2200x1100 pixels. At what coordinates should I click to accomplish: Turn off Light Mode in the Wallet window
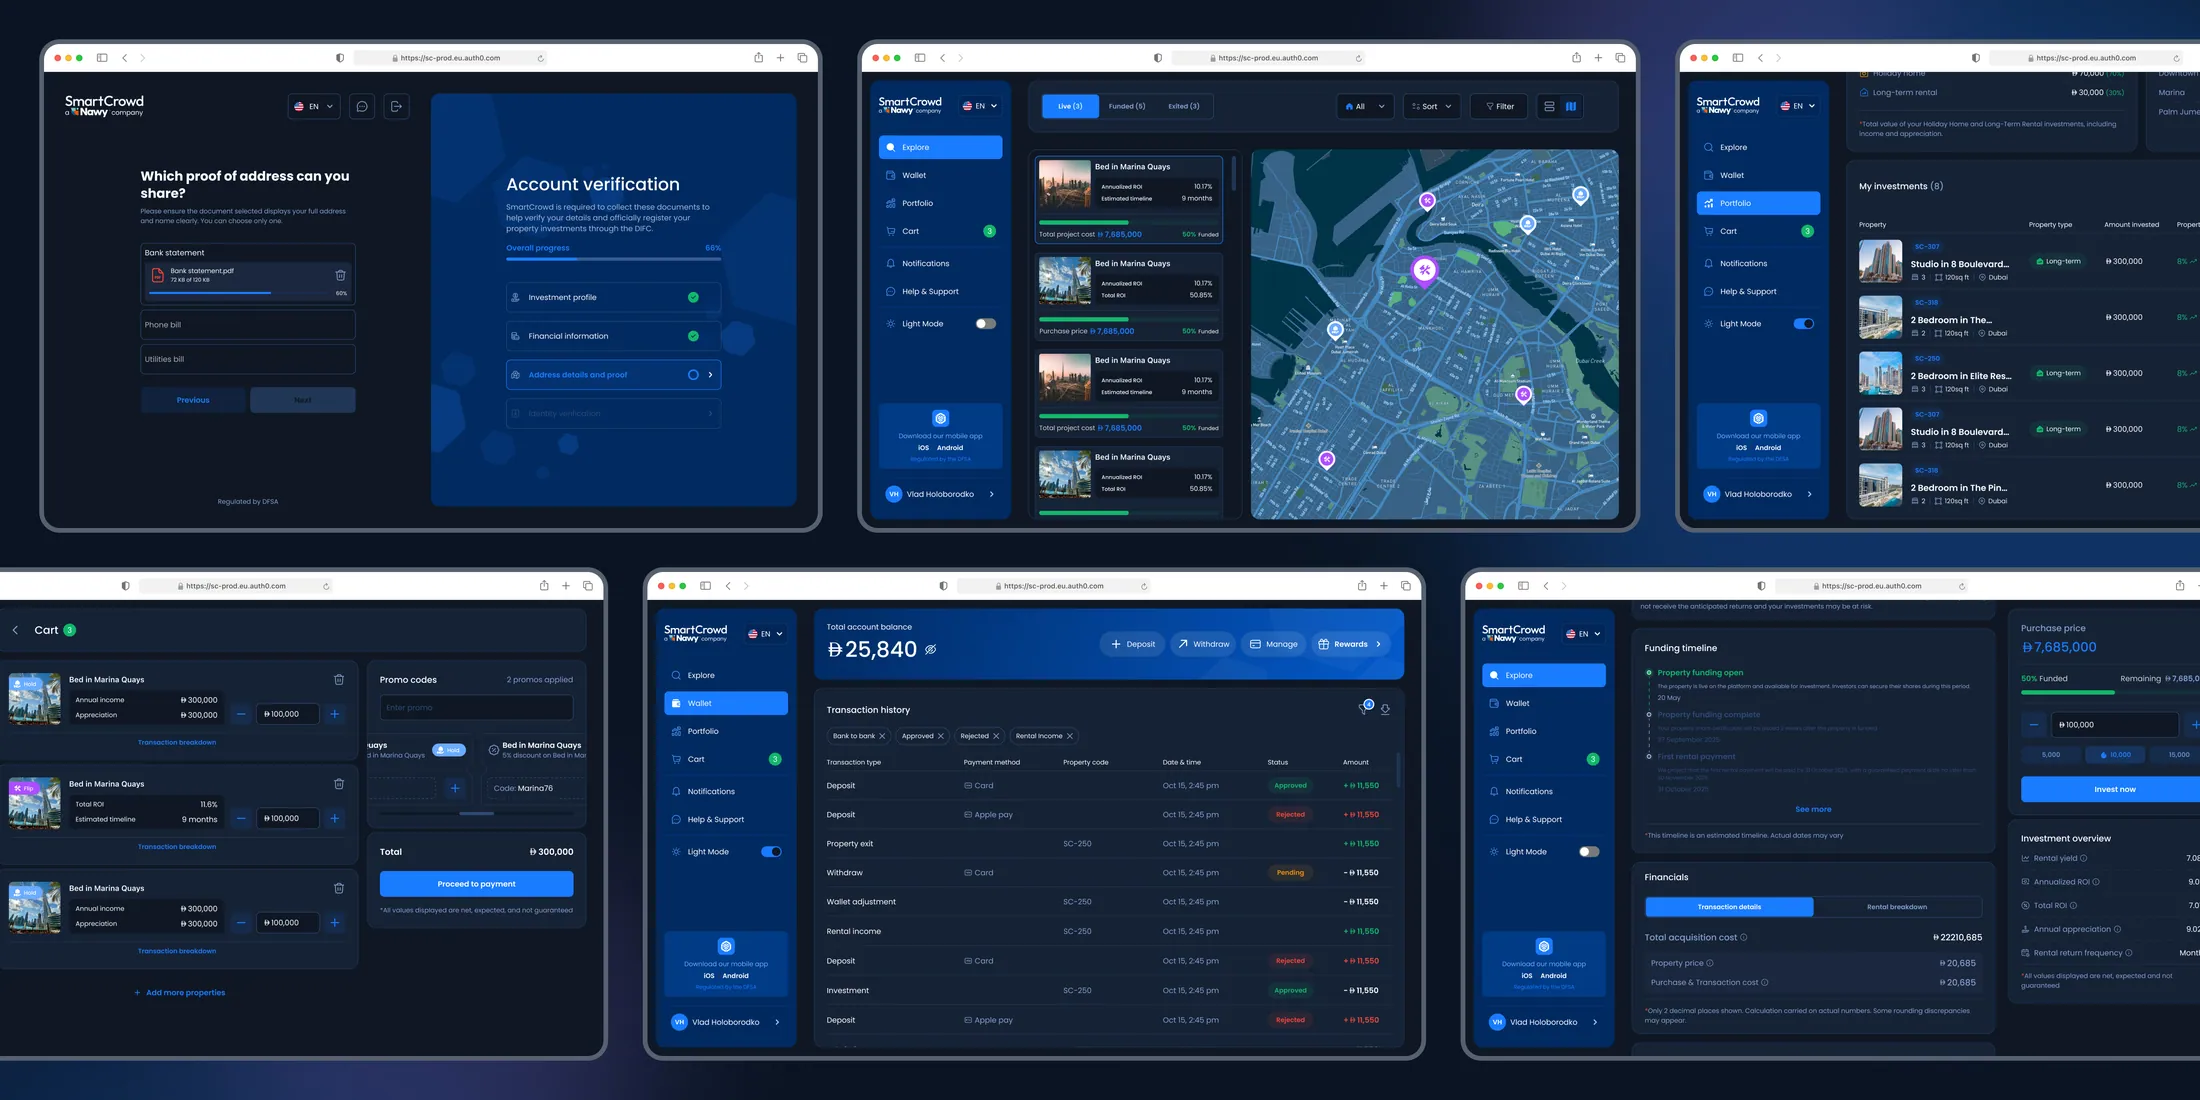coord(772,852)
